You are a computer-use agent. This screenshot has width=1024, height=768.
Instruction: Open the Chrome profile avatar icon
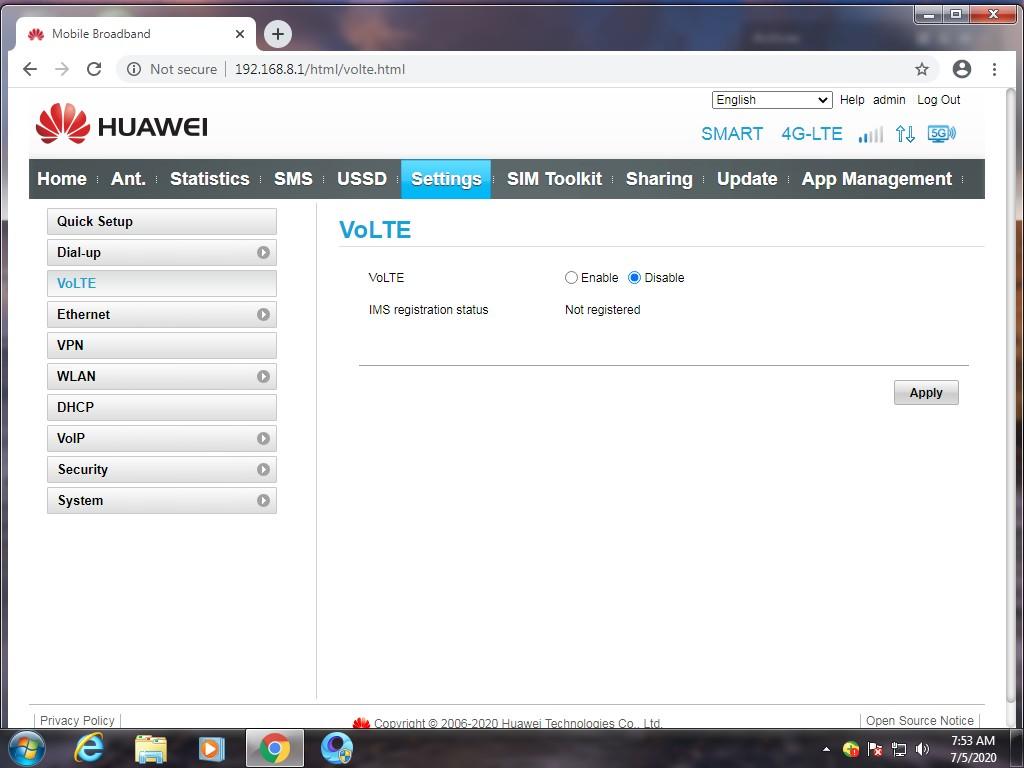[962, 69]
